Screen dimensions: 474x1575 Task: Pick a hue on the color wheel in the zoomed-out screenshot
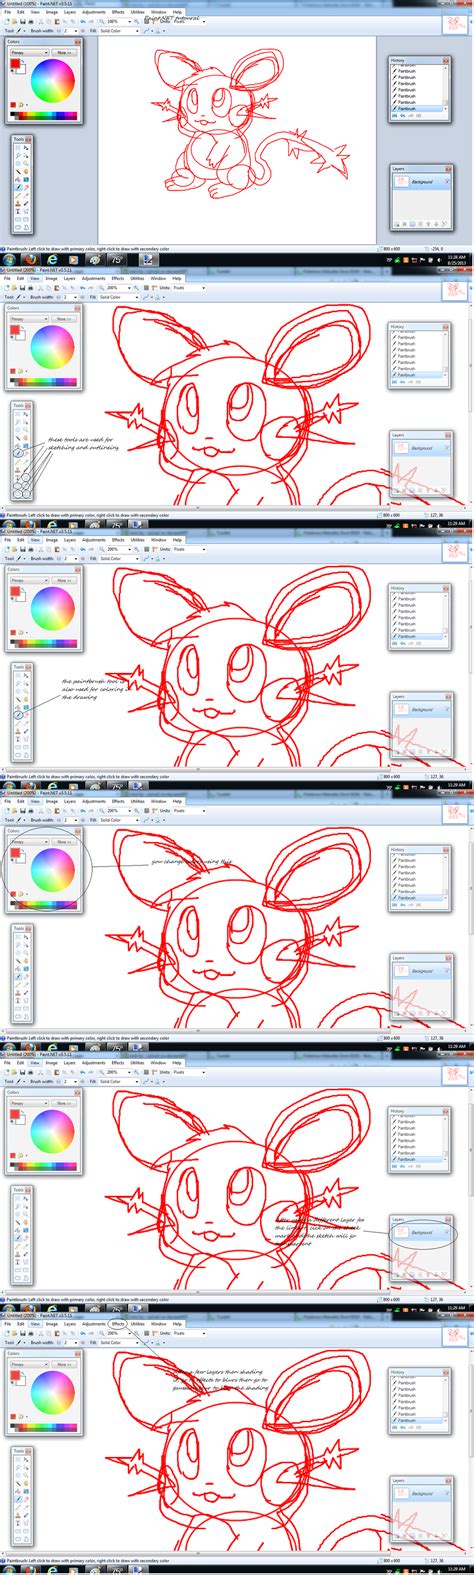[x=53, y=80]
